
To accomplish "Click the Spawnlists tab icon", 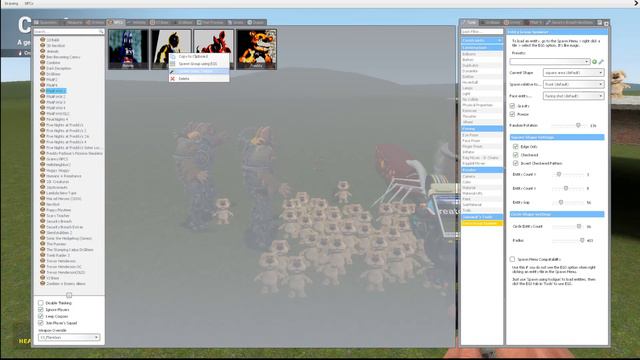I will [x=36, y=22].
